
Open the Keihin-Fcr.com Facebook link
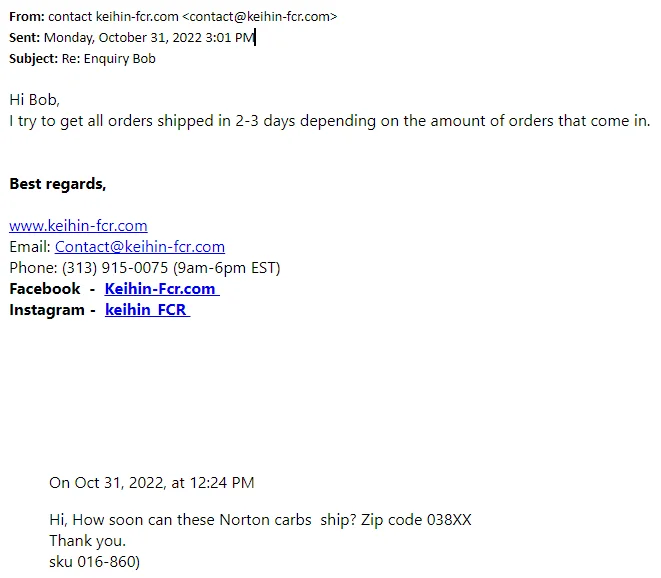pos(160,289)
